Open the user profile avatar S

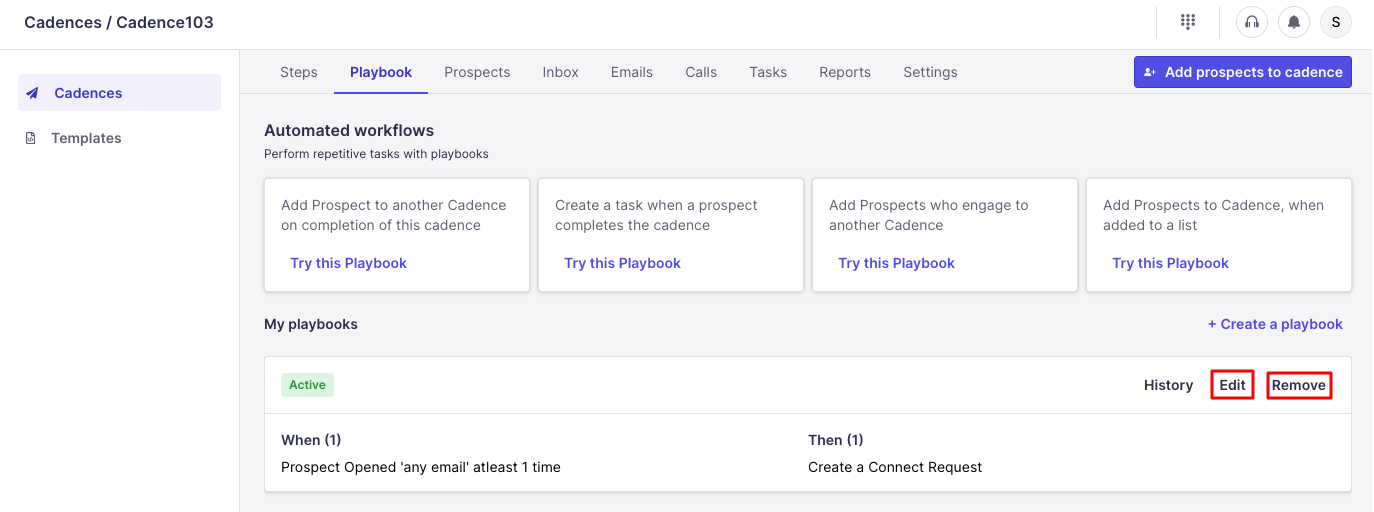(x=1336, y=22)
